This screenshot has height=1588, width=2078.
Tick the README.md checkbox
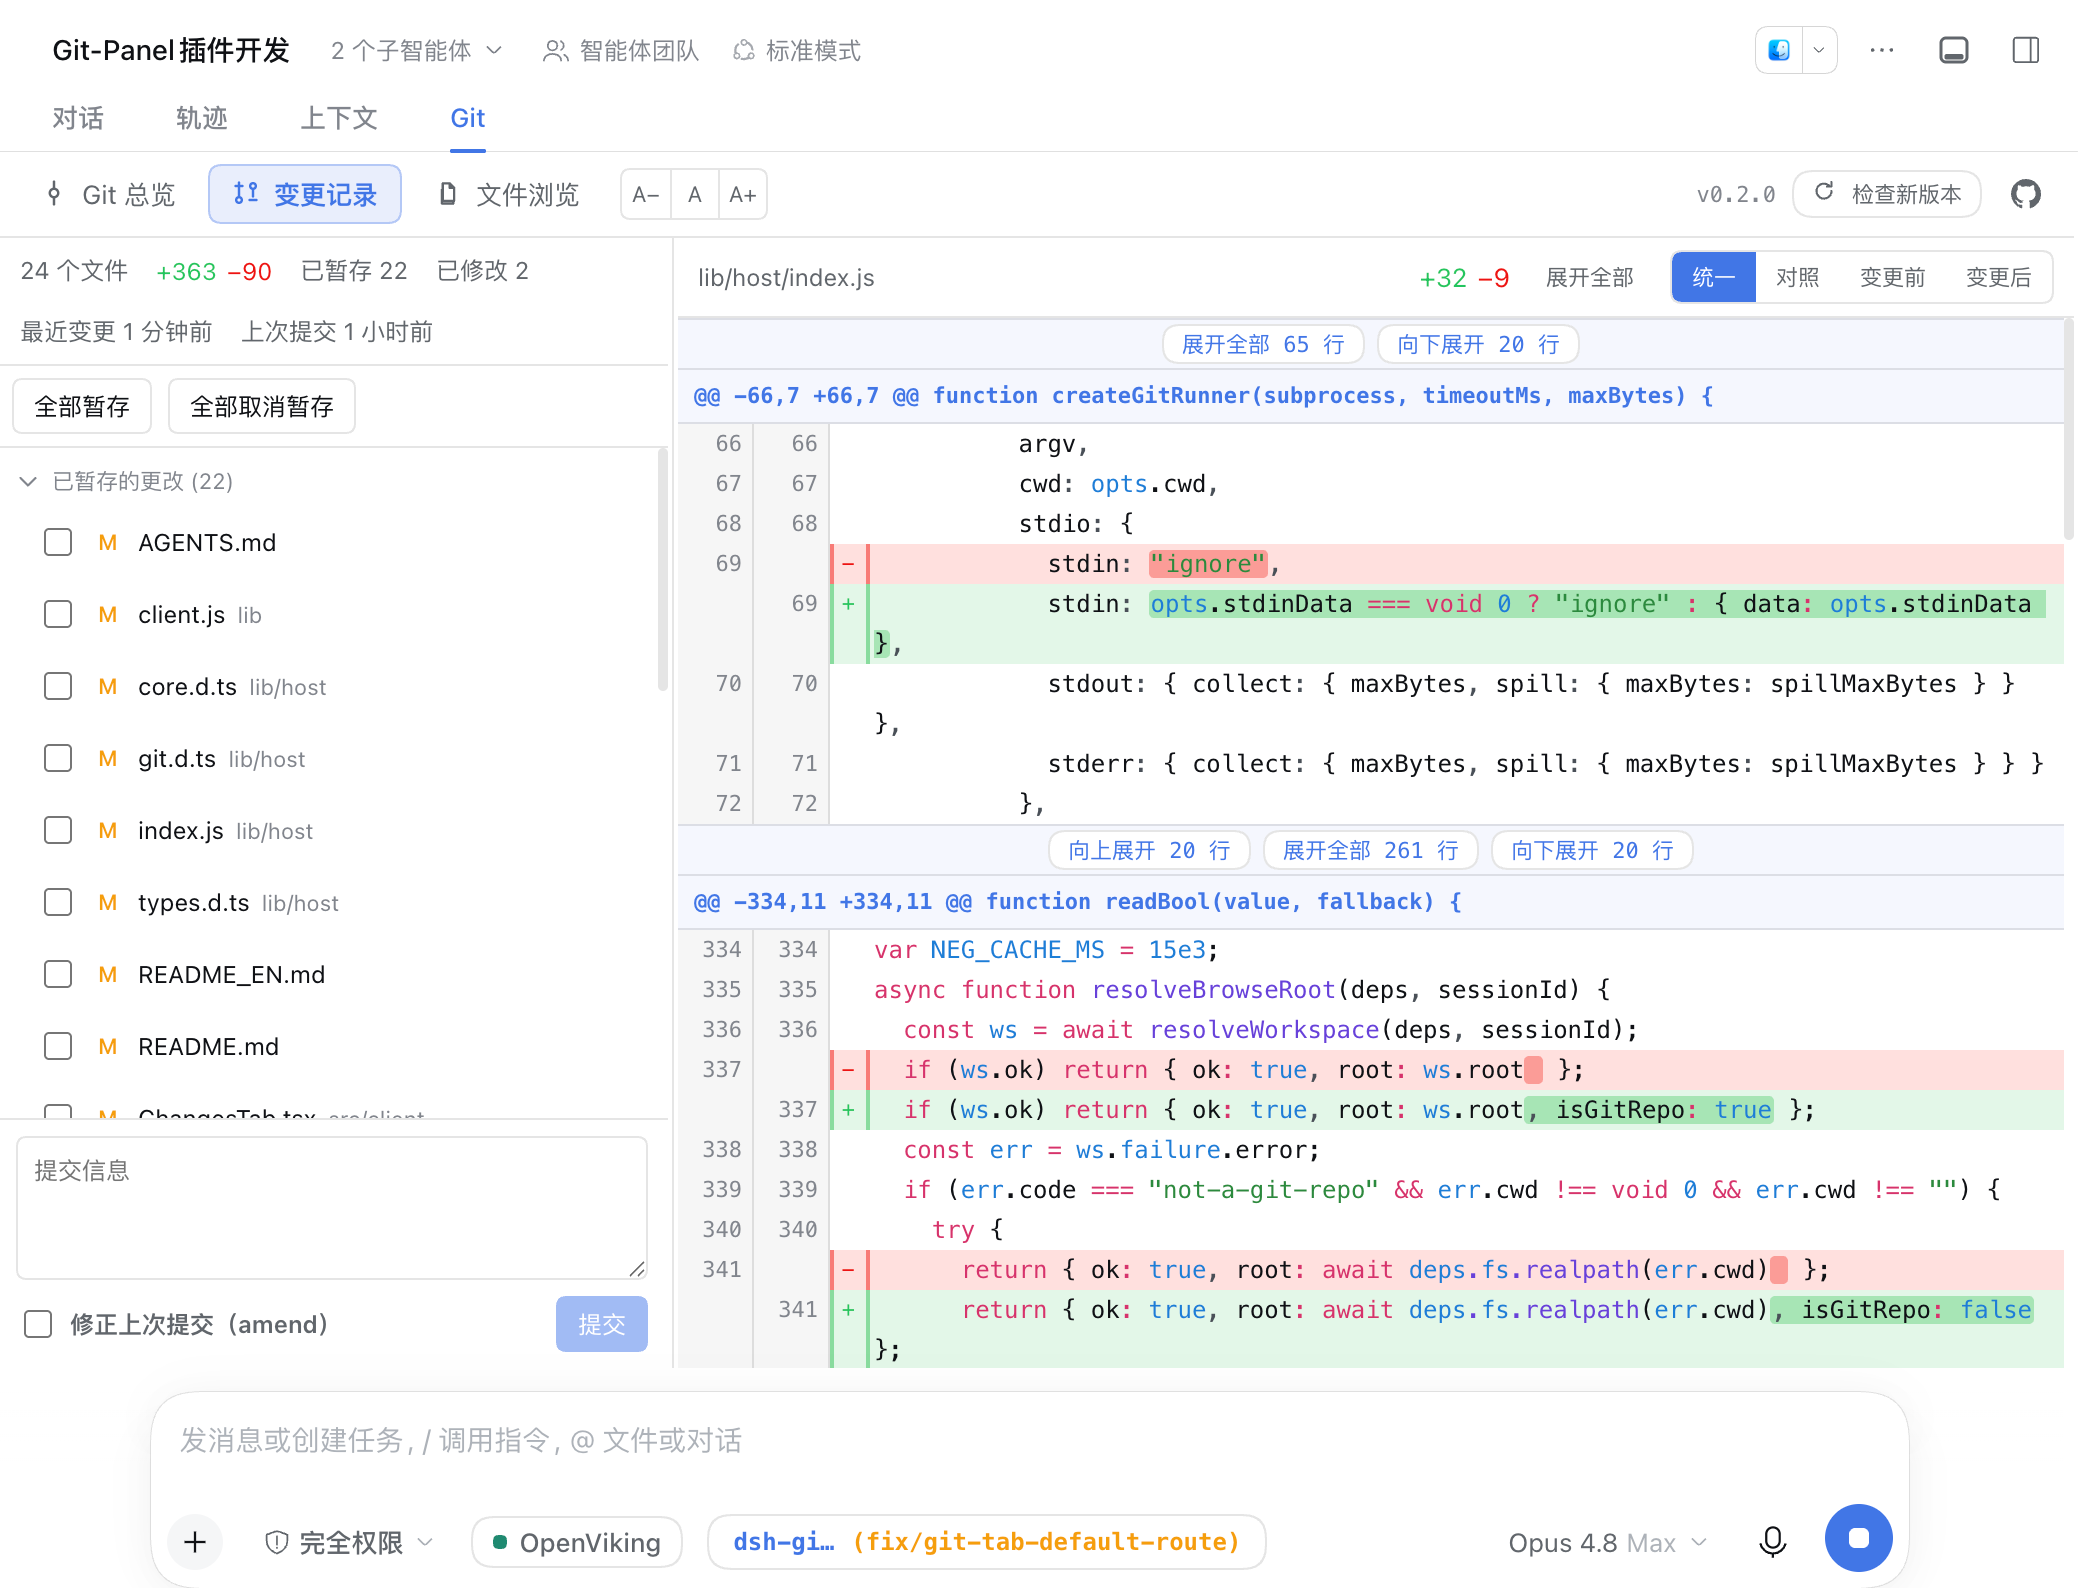coord(58,1046)
